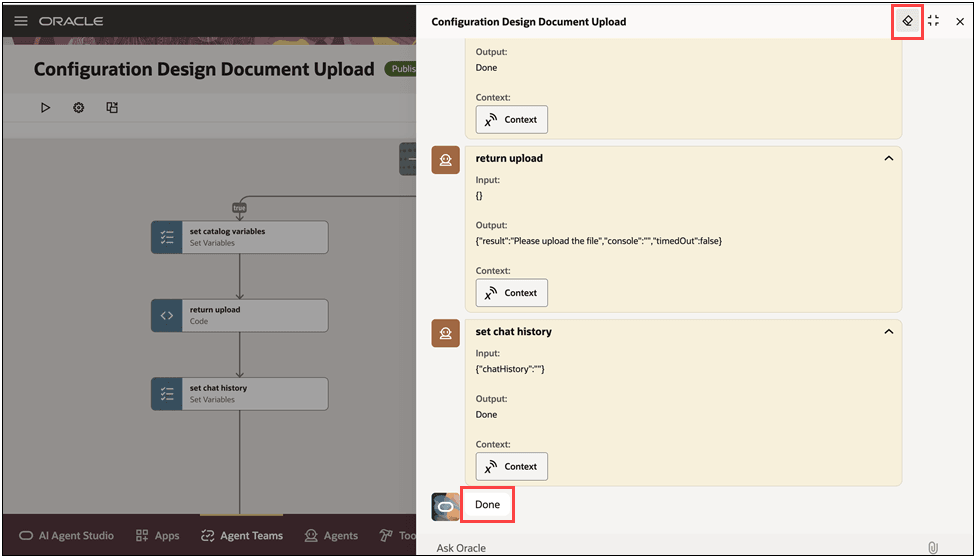
Task: Click the attachment paperclip icon
Action: point(932,547)
